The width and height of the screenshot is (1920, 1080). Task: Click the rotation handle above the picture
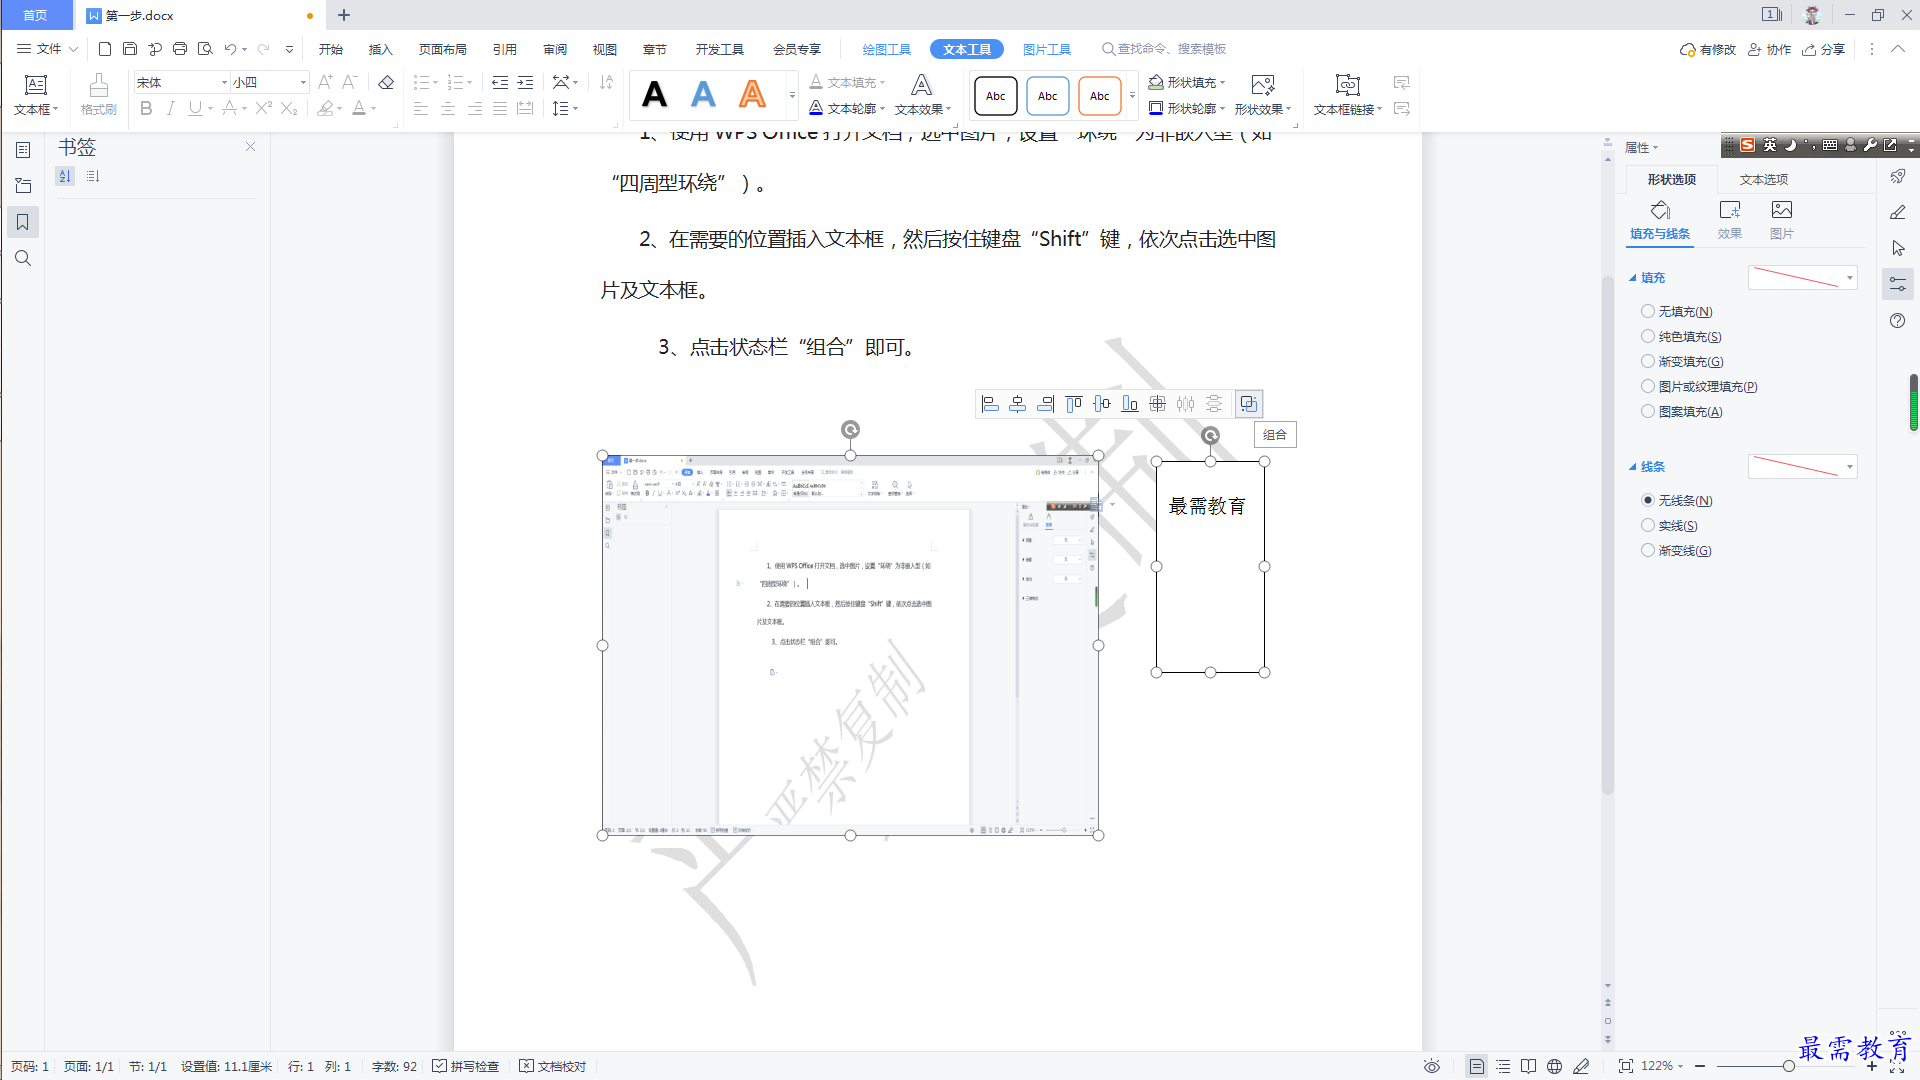(850, 430)
